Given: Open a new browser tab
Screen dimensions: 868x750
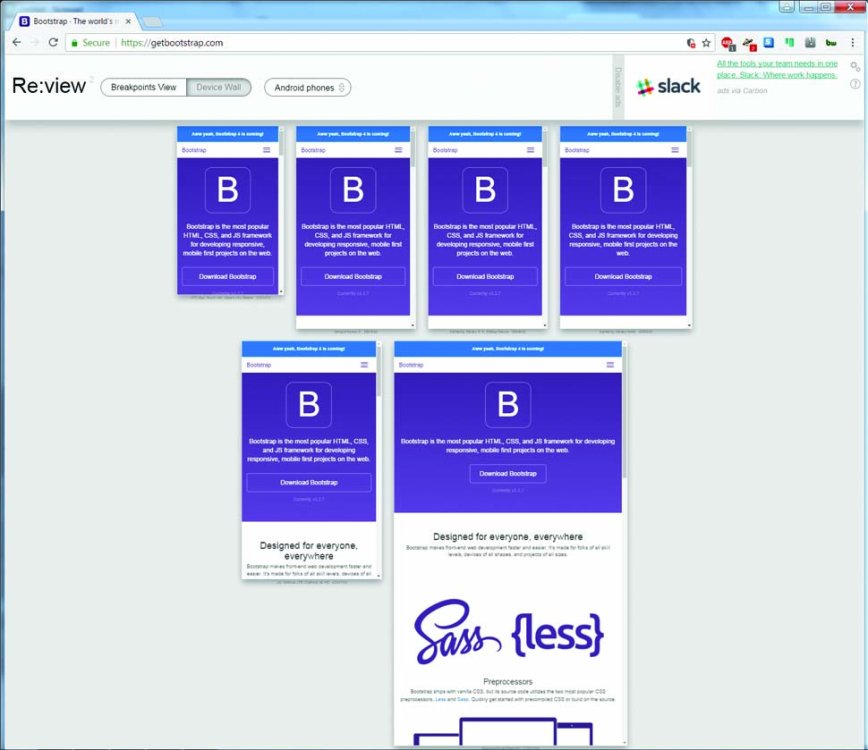Looking at the screenshot, I should (x=152, y=22).
